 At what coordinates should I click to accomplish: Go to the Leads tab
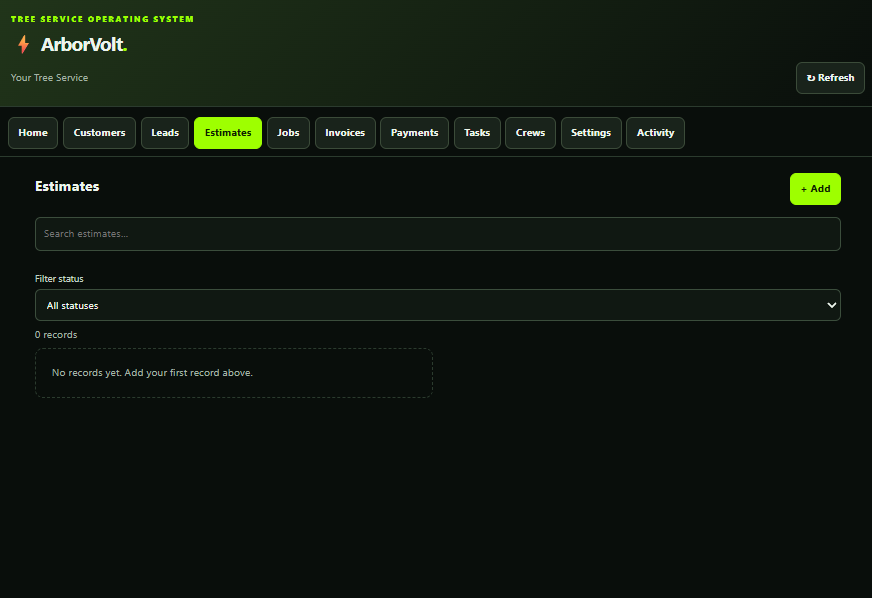[165, 133]
